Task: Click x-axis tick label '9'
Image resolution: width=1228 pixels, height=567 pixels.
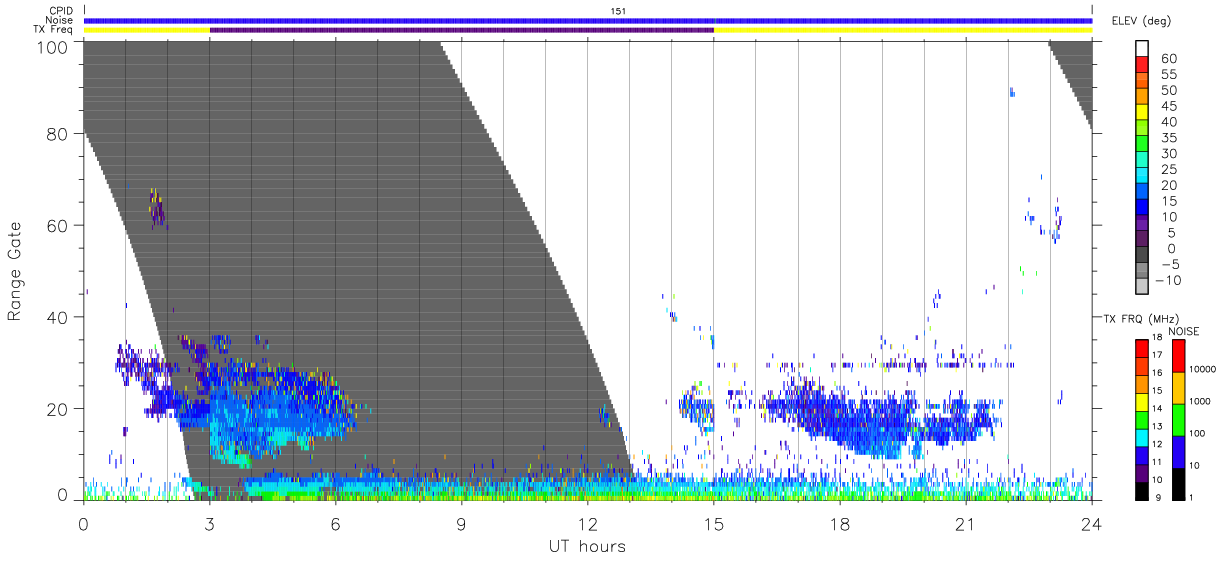Action: (462, 523)
